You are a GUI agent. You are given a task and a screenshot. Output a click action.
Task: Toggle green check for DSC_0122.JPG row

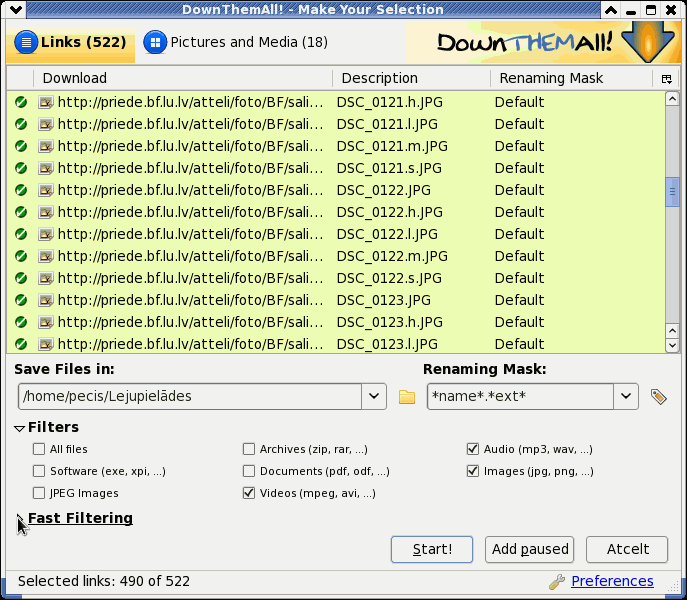pos(21,190)
